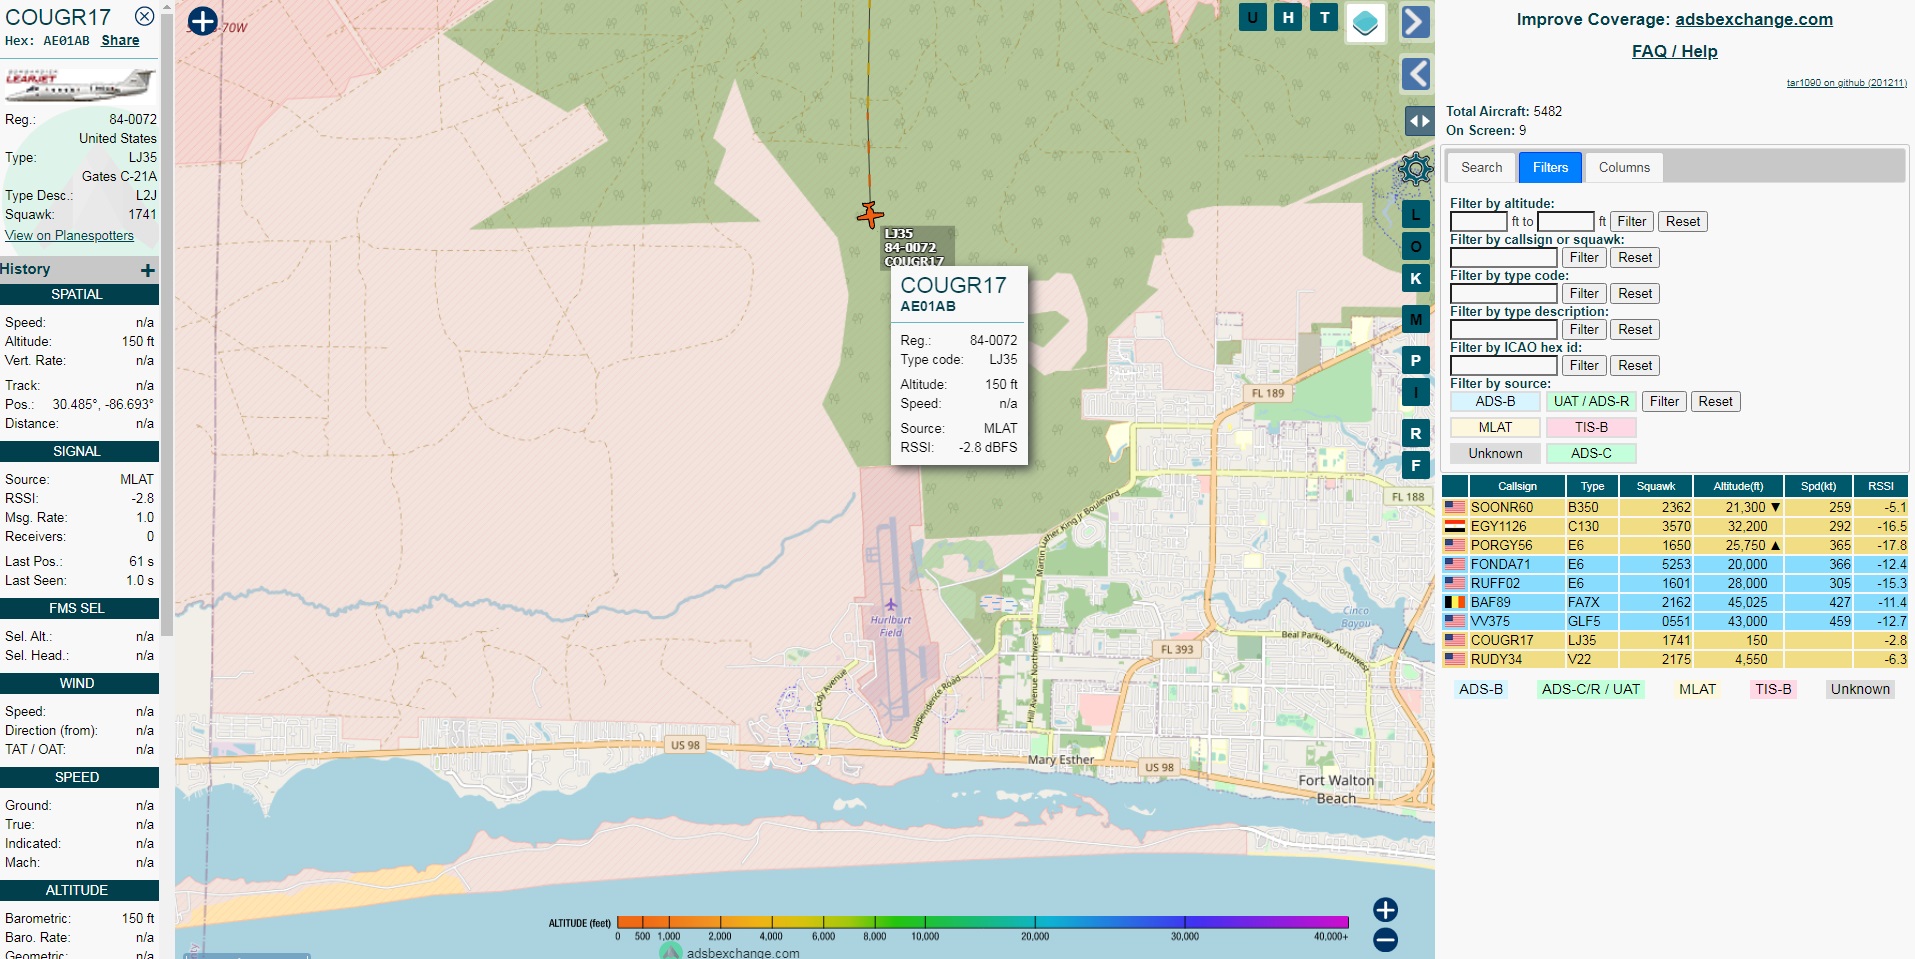The height and width of the screenshot is (959, 1915).
Task: Switch to the Filters tab
Action: tap(1550, 167)
